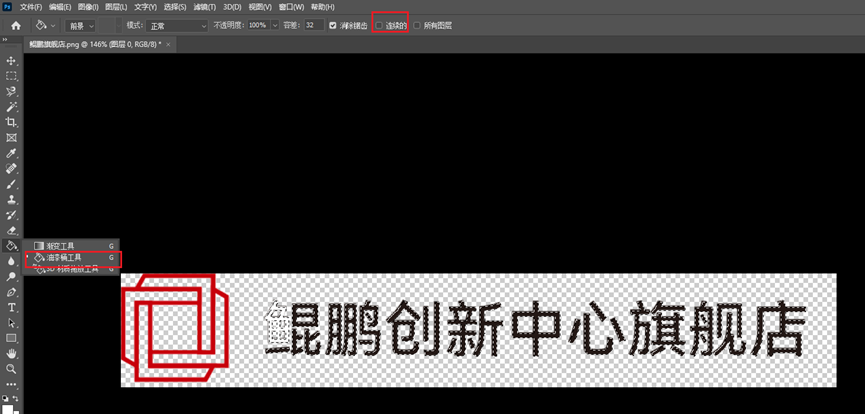Open the 模式 正常 blend mode dropdown
The height and width of the screenshot is (414, 865).
[x=175, y=25]
